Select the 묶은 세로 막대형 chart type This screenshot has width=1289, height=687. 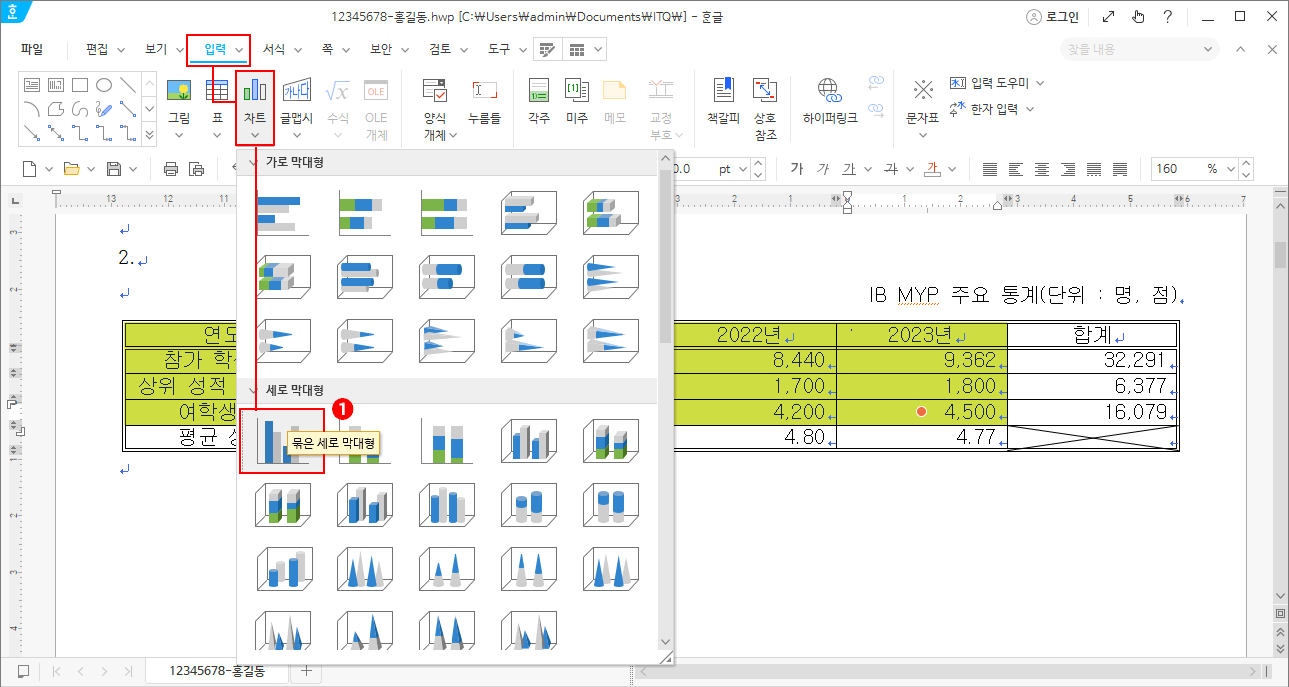click(x=283, y=440)
